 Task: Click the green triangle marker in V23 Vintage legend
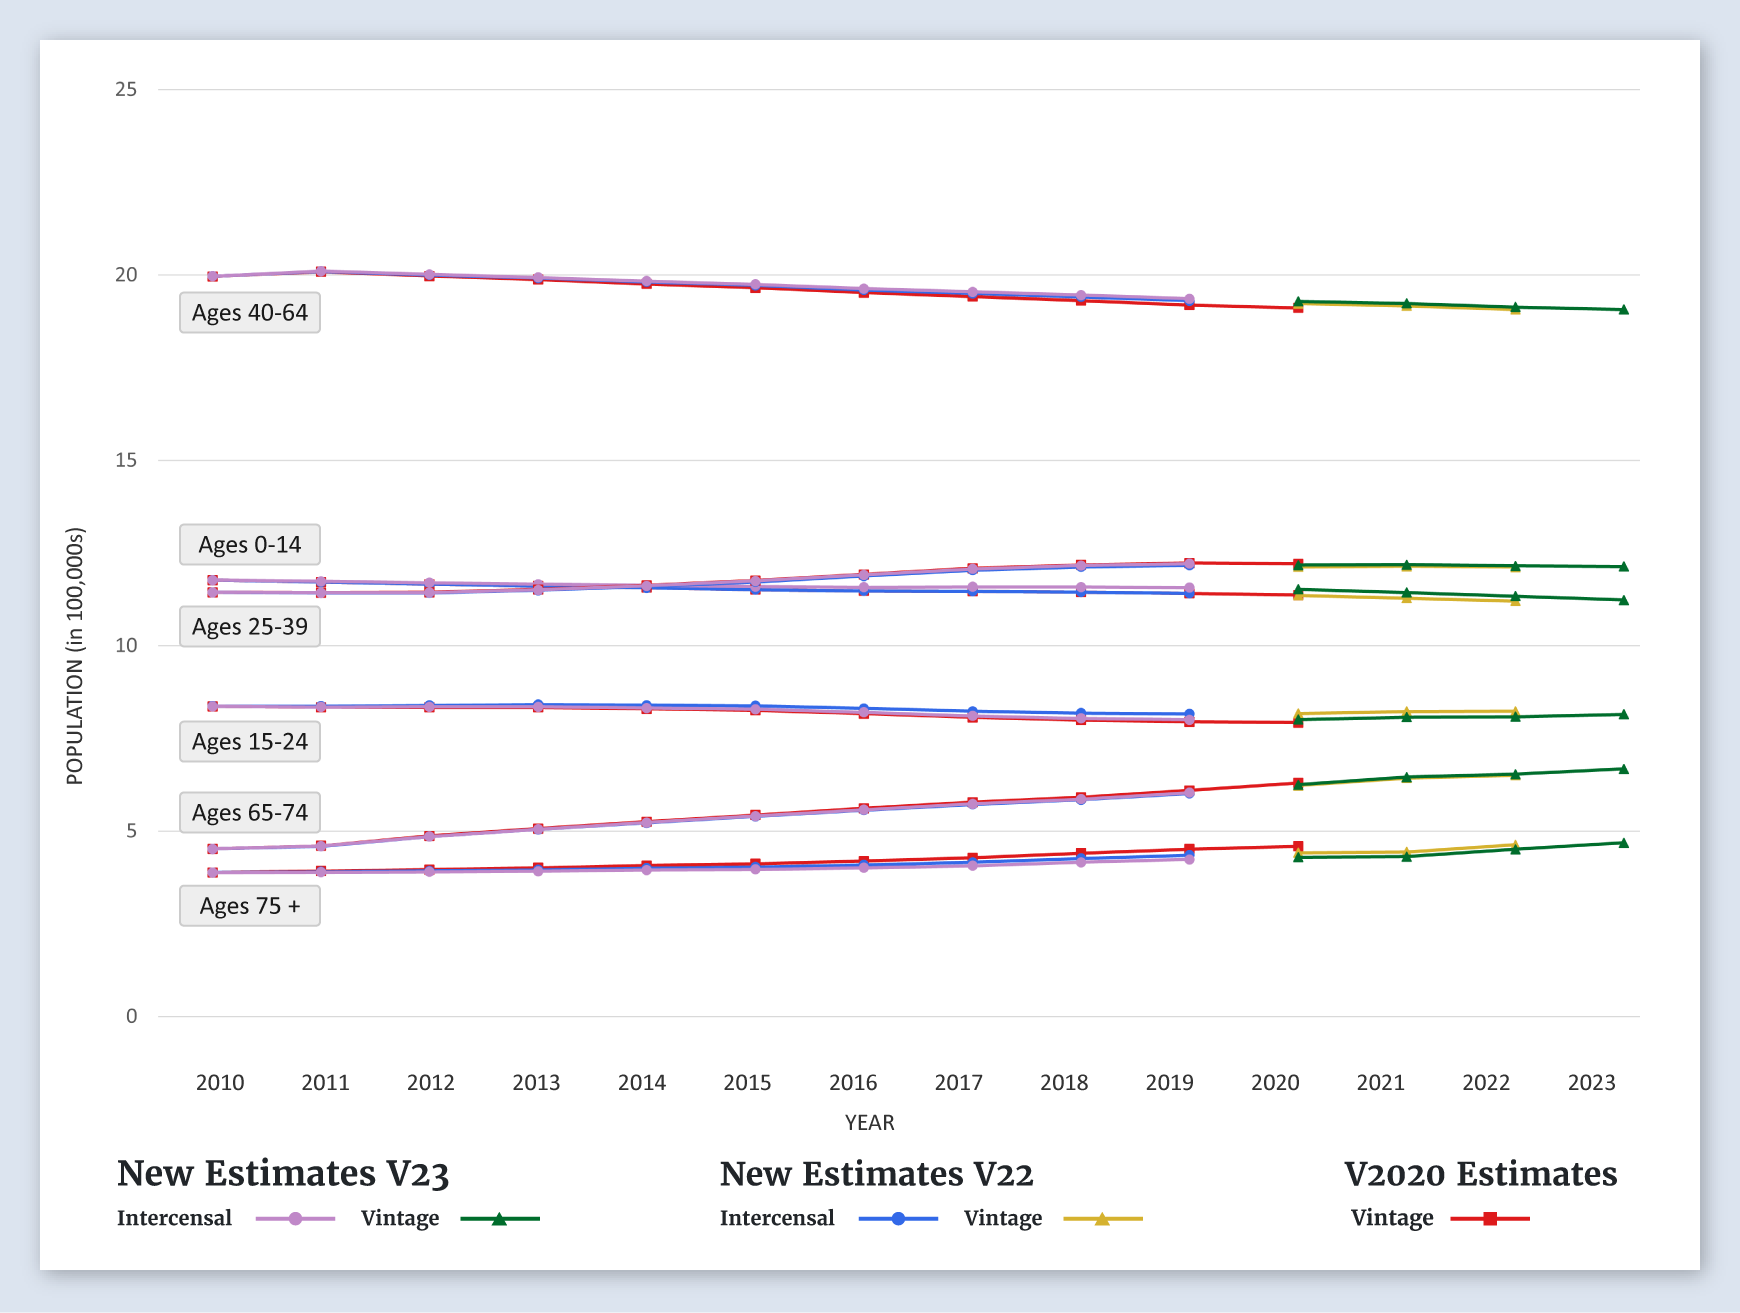[499, 1219]
